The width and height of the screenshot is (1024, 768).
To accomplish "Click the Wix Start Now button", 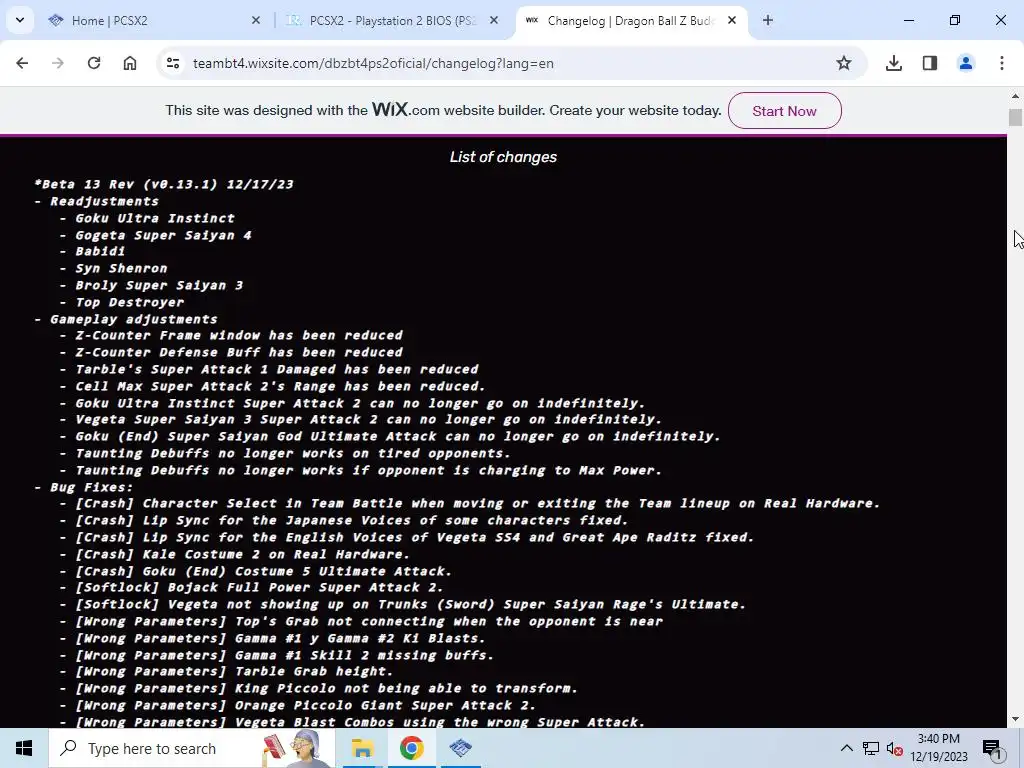I will point(784,110).
